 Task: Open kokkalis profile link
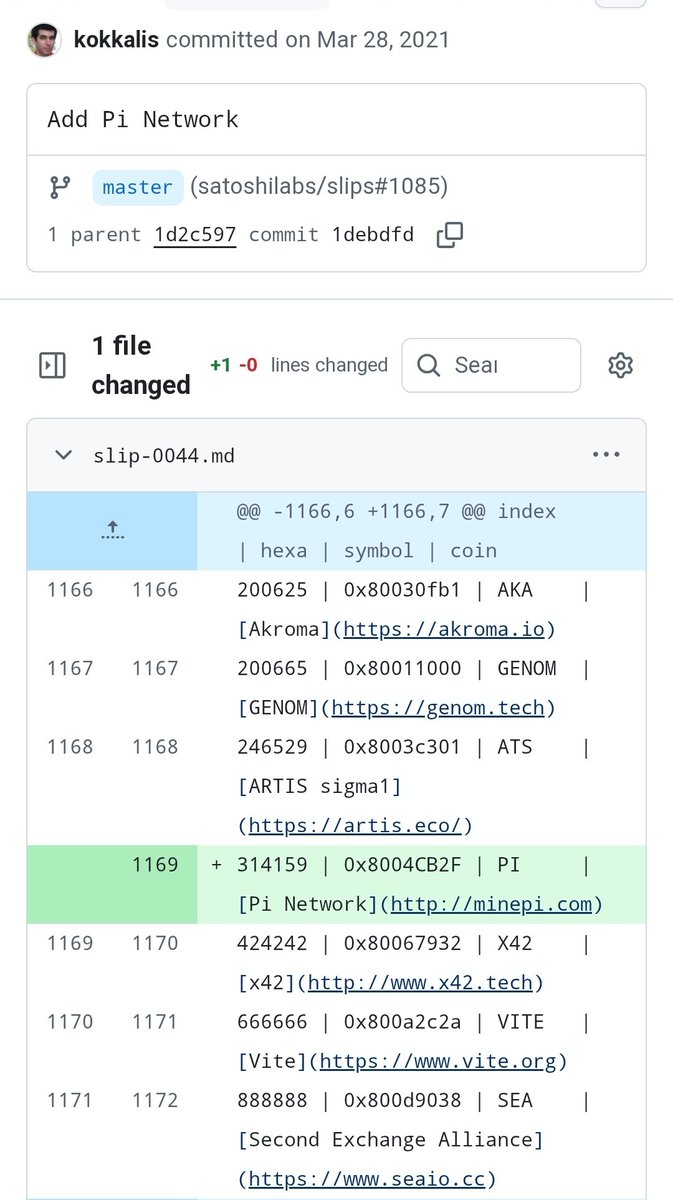coord(116,40)
